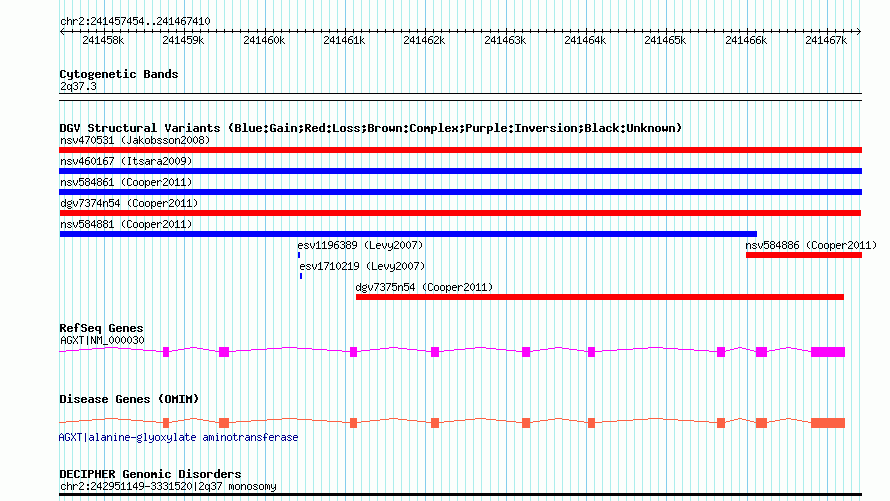
Task: Click the 241466k ruler tick label
Action: tap(746, 40)
